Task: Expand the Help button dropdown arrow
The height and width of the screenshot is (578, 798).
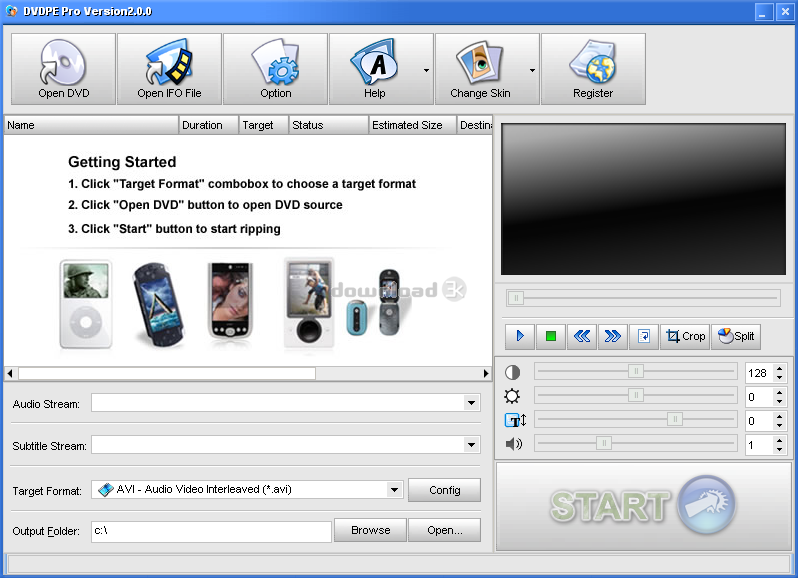Action: point(426,70)
